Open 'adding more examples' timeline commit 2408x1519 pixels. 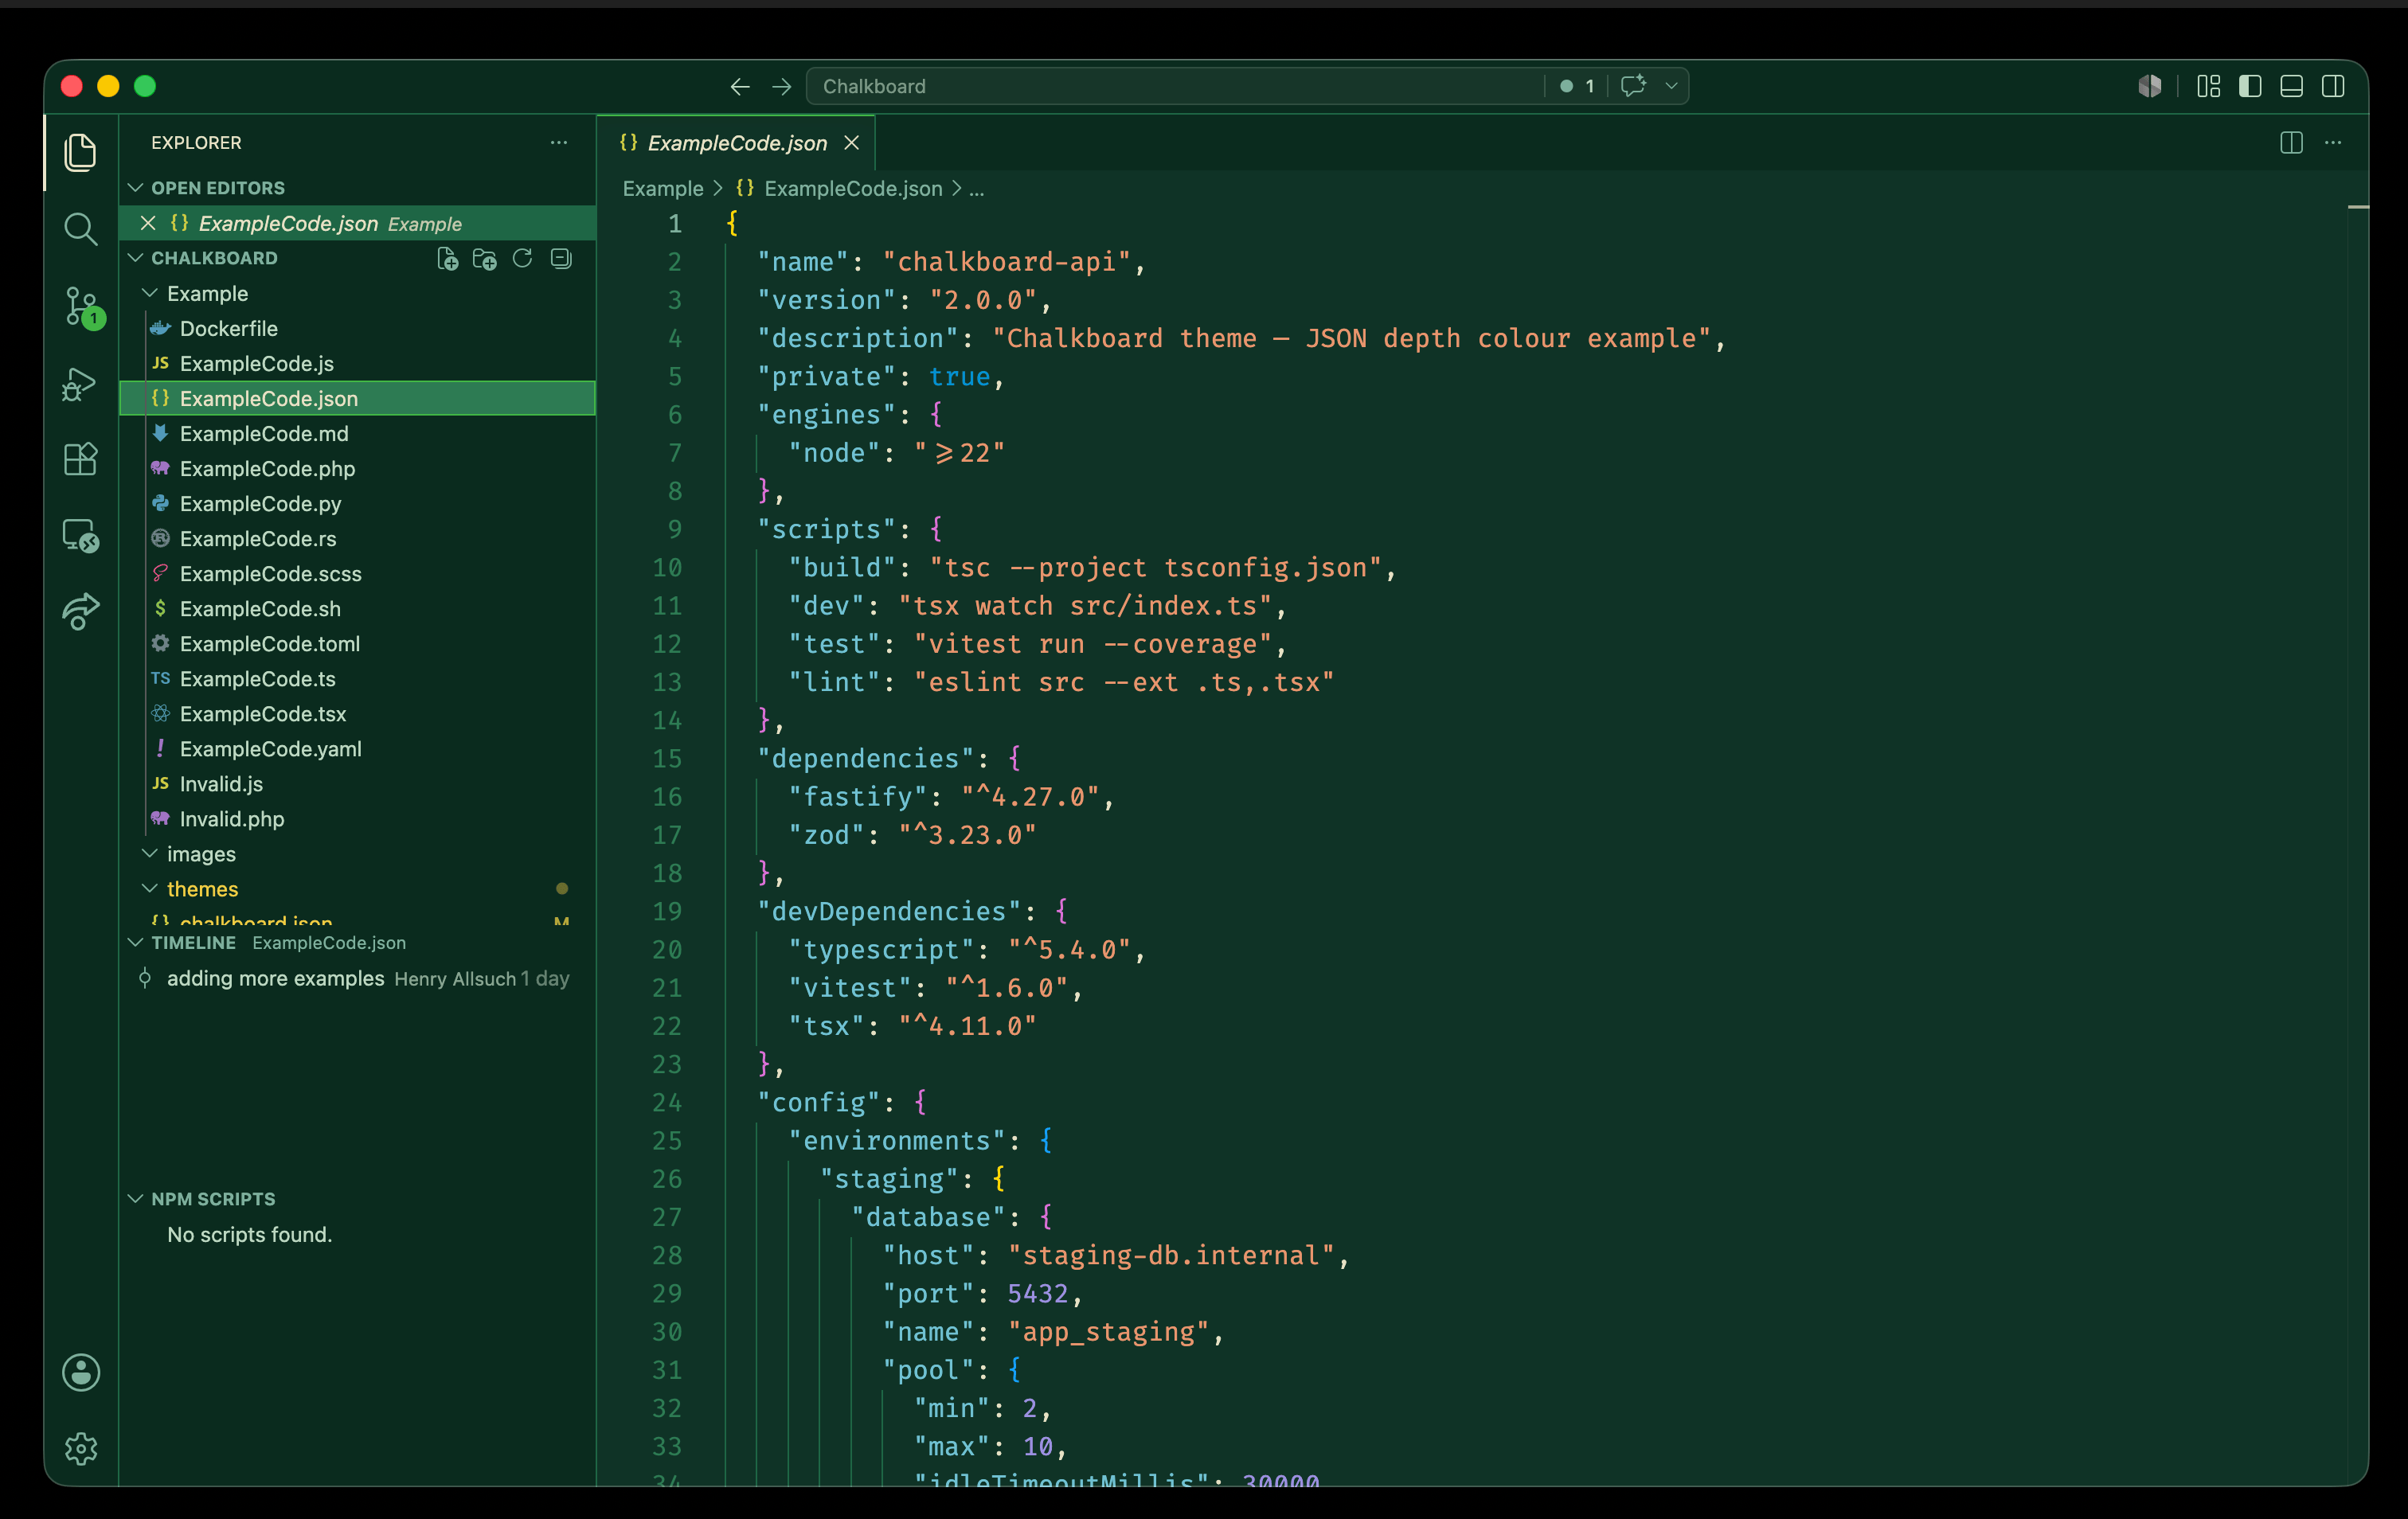pos(357,978)
